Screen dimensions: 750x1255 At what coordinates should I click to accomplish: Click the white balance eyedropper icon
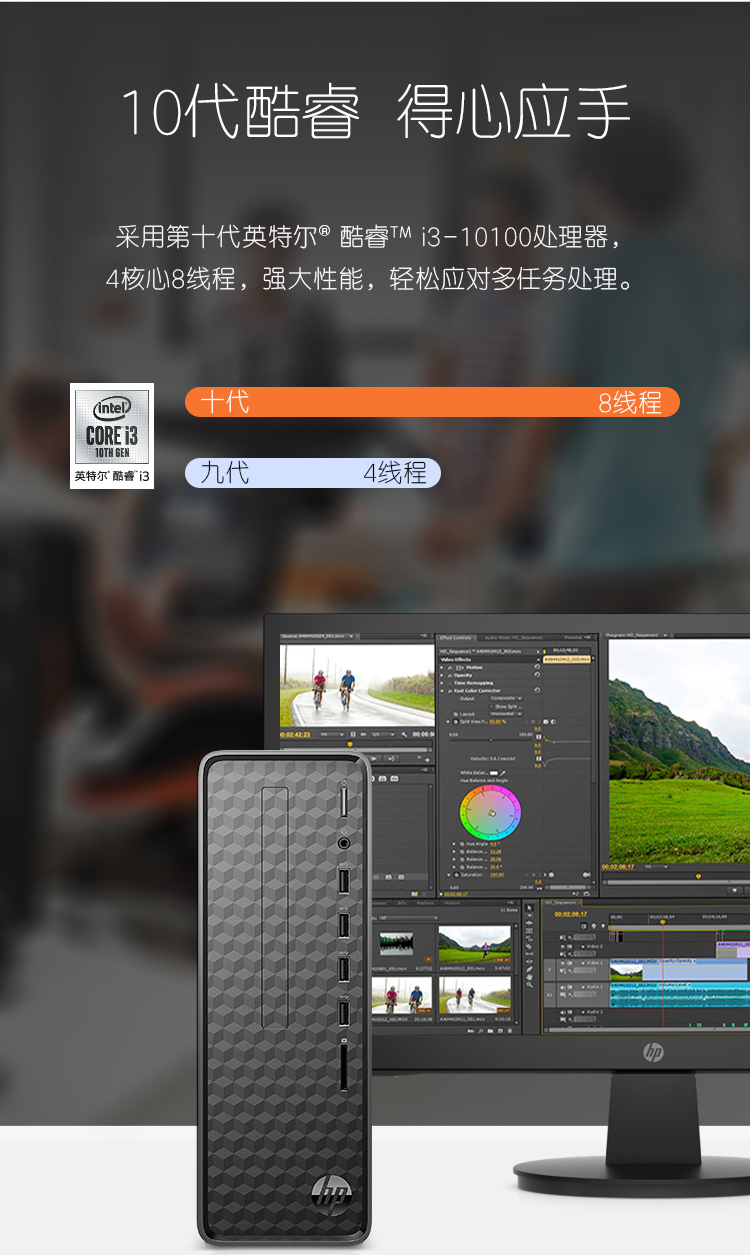click(x=503, y=773)
